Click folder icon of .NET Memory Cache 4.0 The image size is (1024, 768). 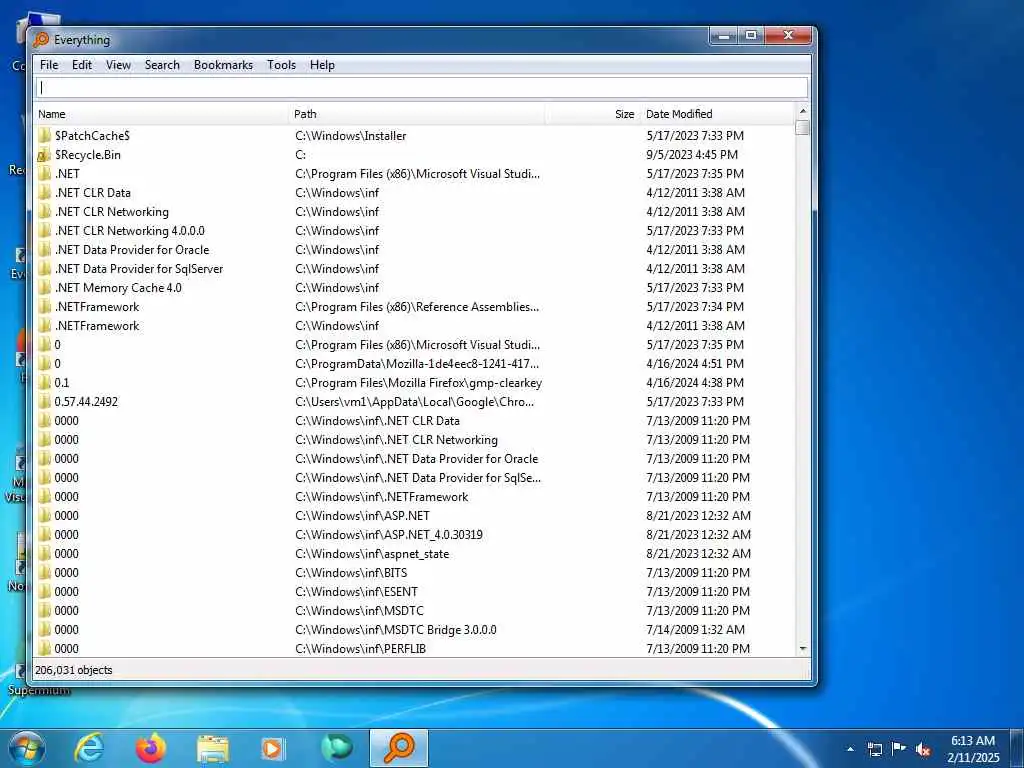coord(44,287)
